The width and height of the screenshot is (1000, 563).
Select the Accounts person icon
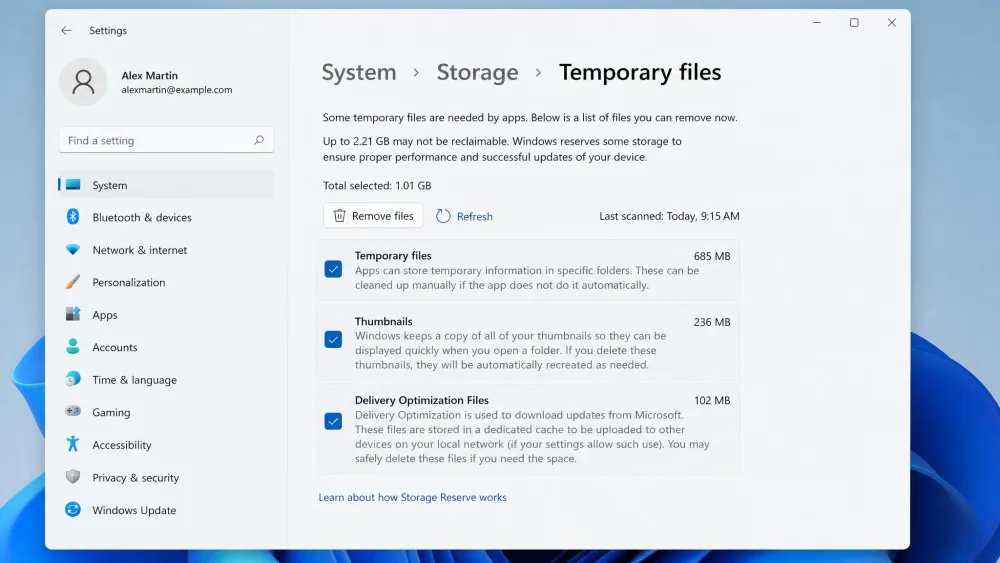73,347
